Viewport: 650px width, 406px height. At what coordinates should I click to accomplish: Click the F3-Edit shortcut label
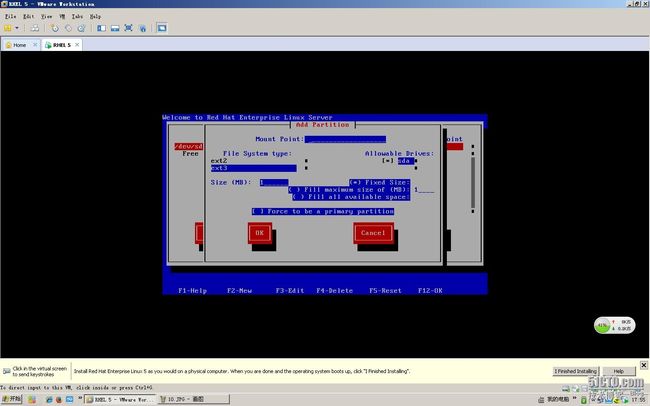[290, 291]
